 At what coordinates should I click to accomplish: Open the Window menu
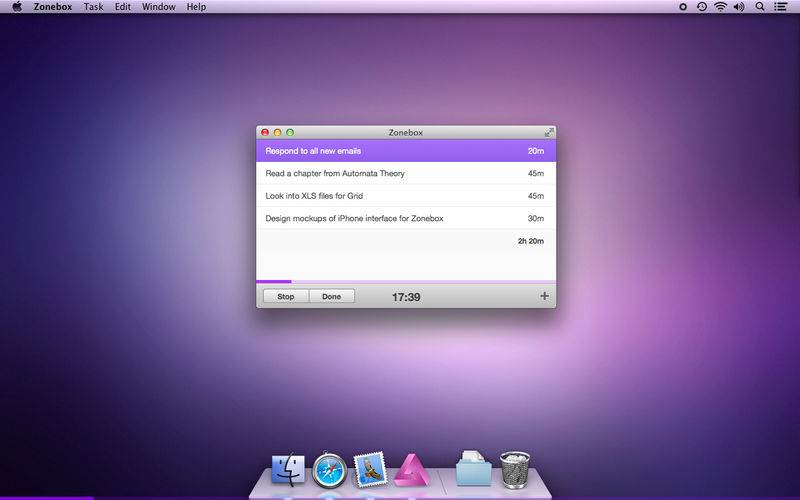pos(159,7)
